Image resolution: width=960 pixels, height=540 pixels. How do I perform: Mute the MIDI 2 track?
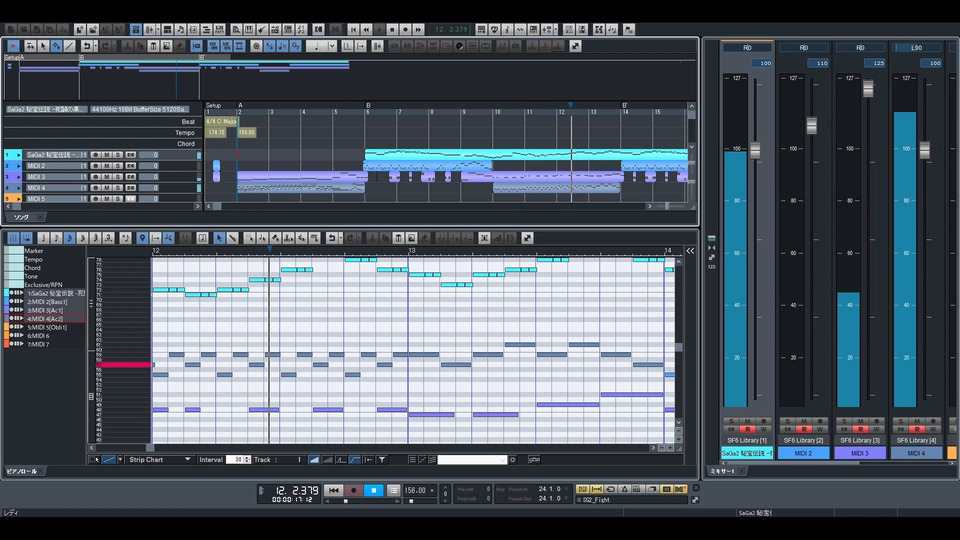pos(106,166)
